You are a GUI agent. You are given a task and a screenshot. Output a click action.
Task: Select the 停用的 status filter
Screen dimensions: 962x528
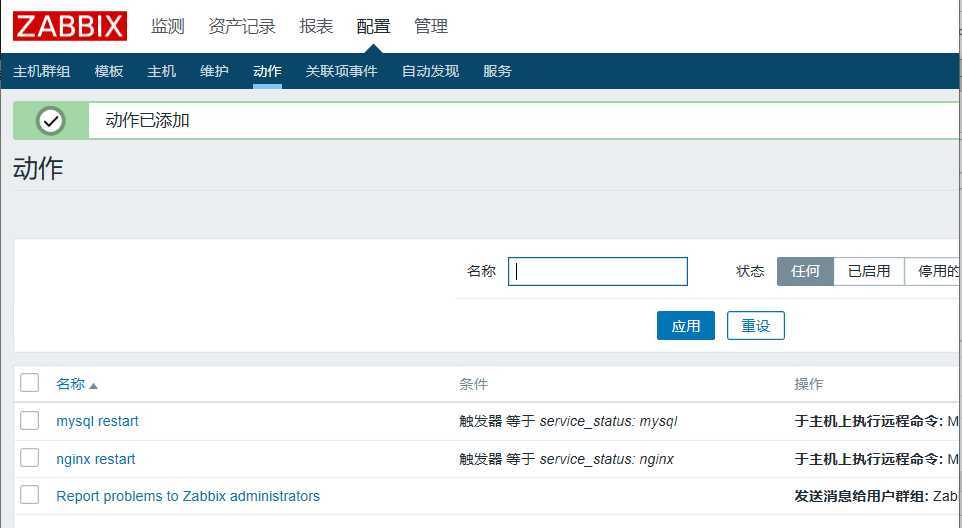933,271
